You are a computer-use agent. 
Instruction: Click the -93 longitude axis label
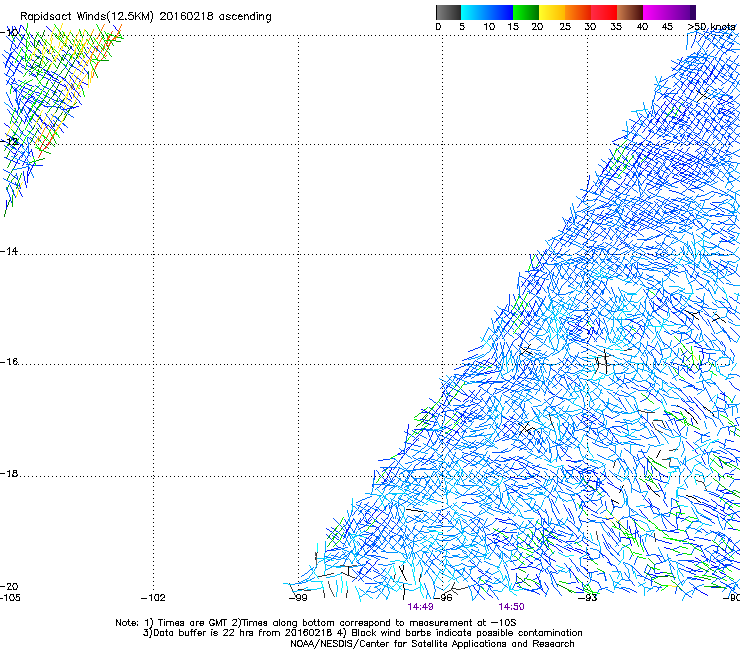[x=588, y=598]
